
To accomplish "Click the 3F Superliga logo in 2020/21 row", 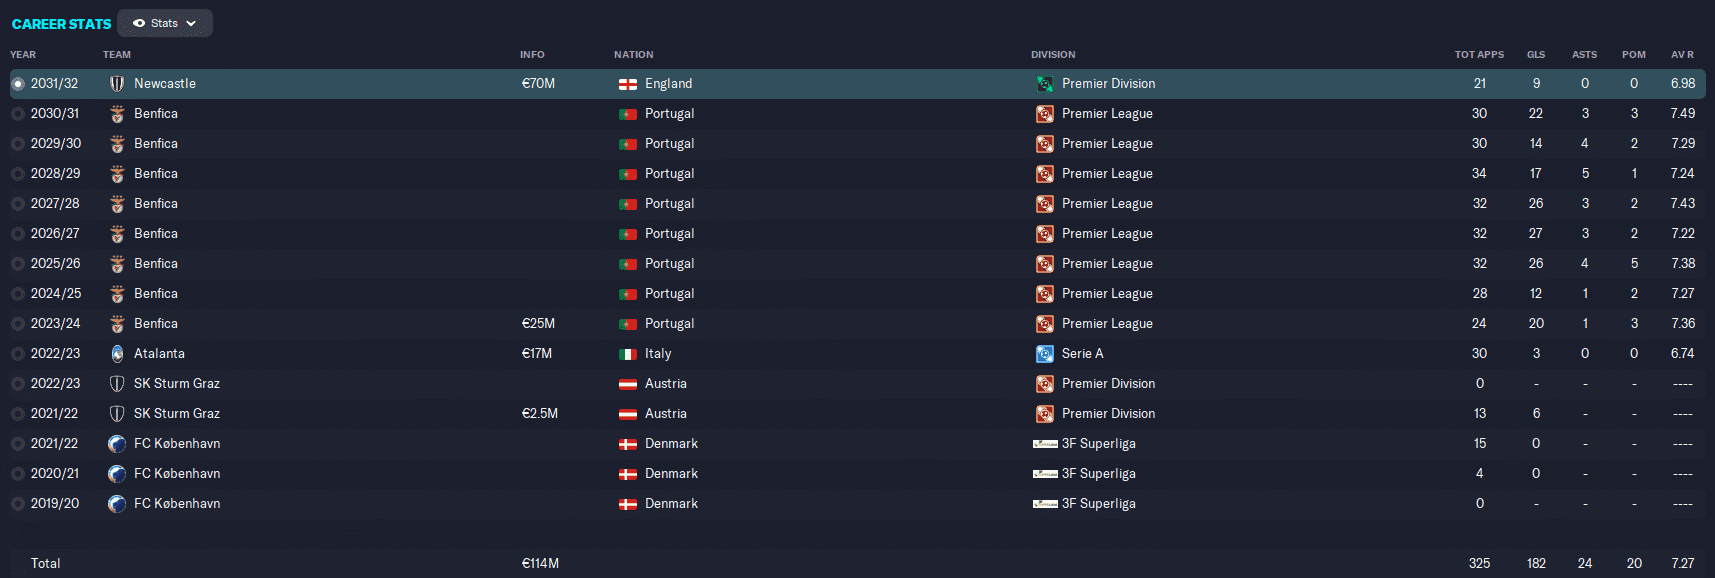I will [x=1045, y=474].
